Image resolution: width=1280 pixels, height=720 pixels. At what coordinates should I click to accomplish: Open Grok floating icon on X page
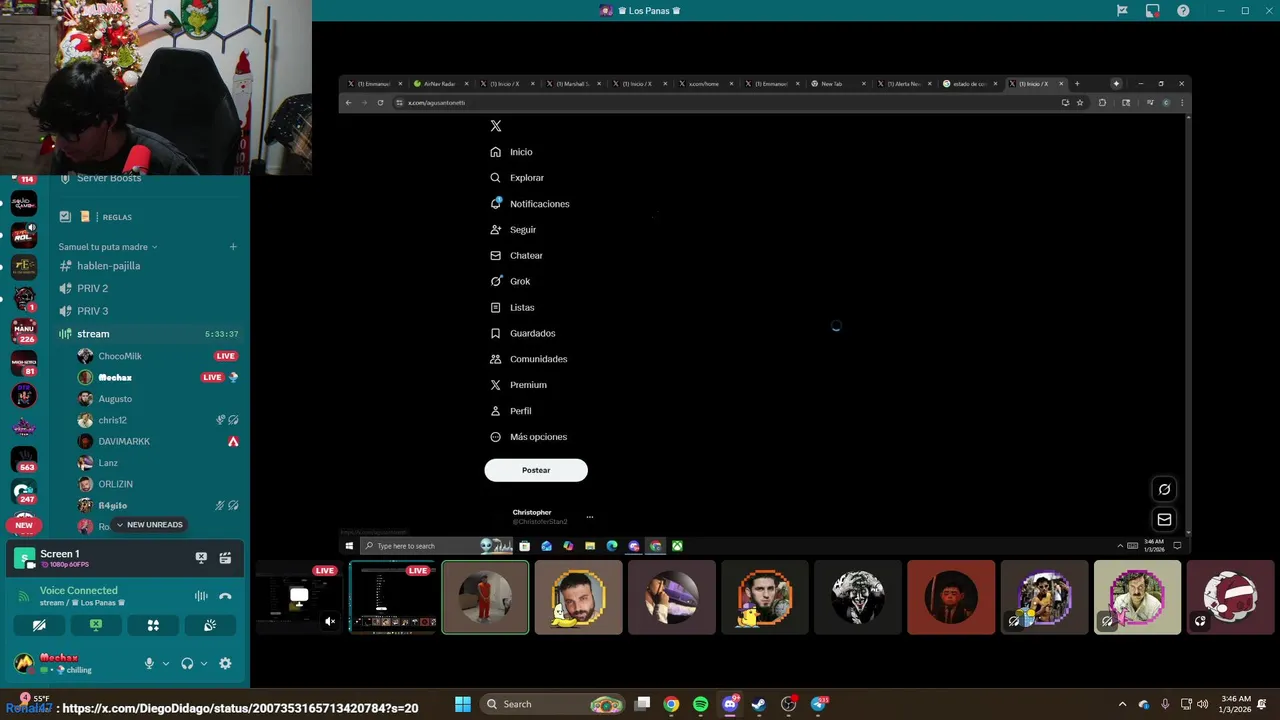(x=1164, y=489)
